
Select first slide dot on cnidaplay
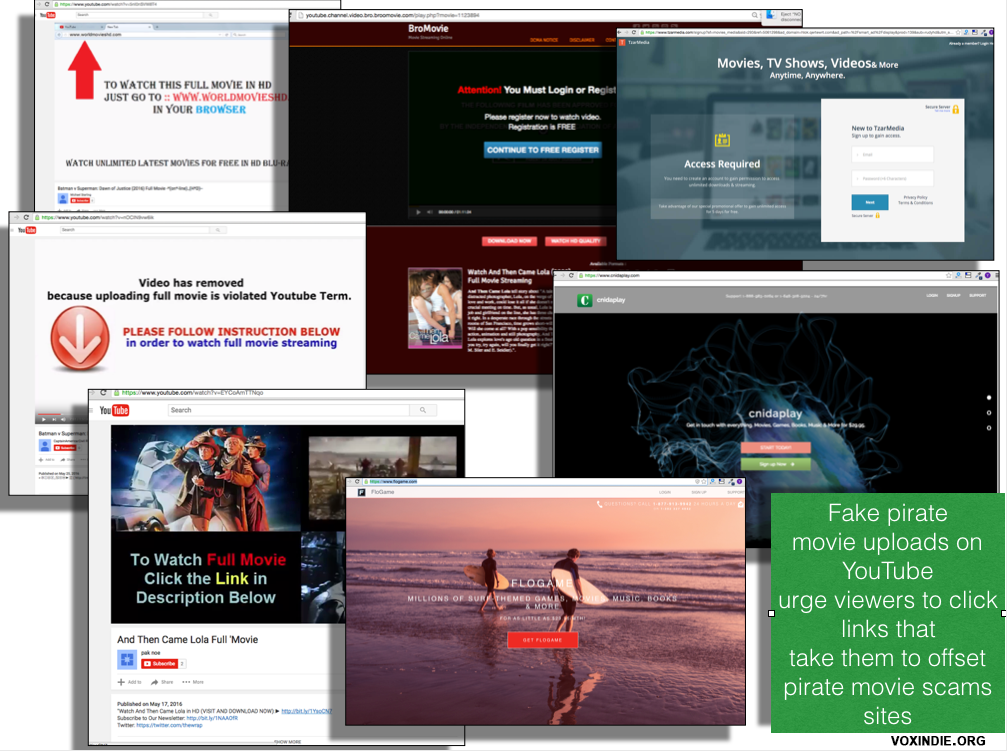pos(988,398)
